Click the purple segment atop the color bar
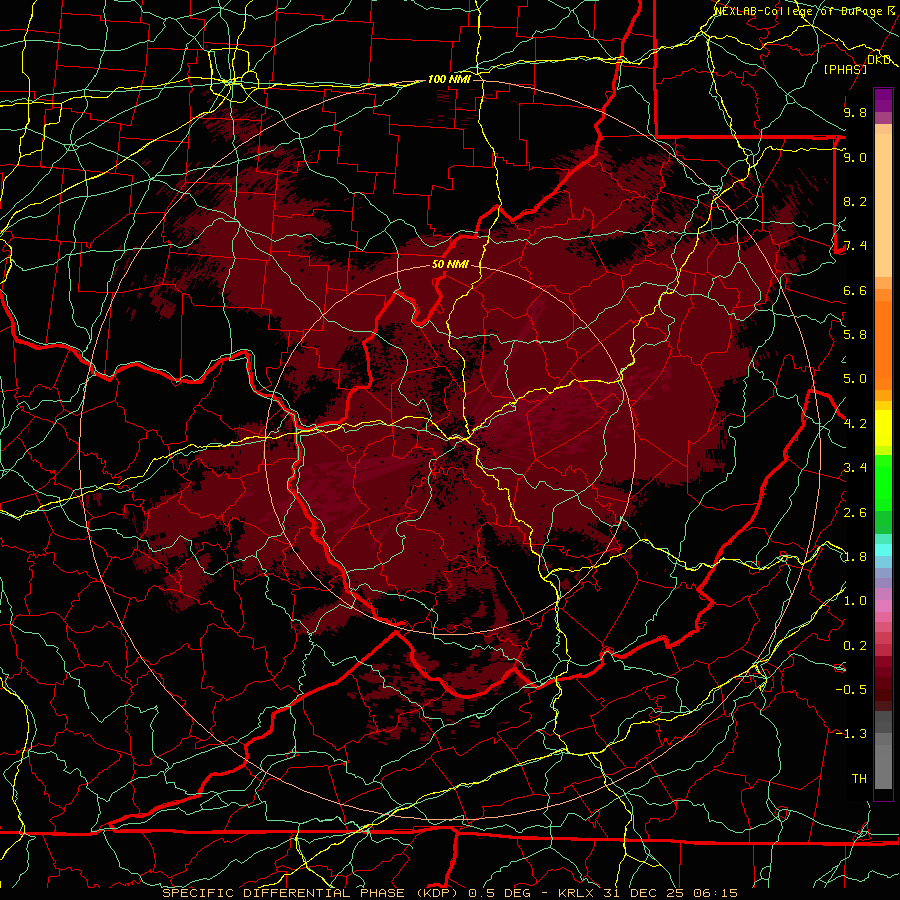 [x=883, y=101]
